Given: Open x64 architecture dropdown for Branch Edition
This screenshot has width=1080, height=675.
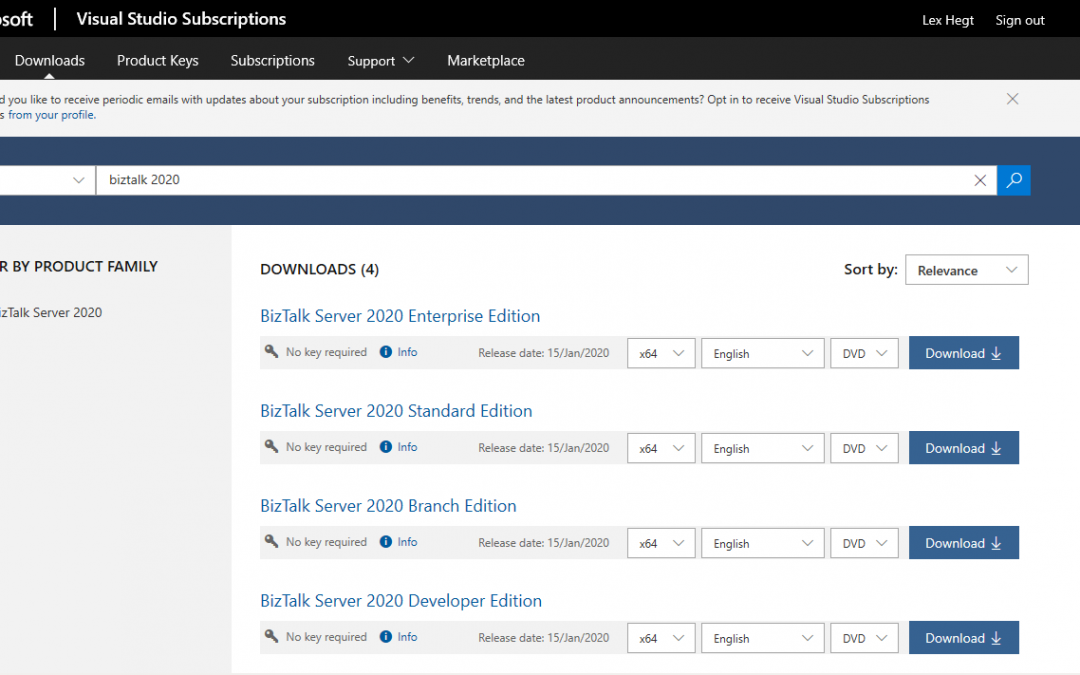Looking at the screenshot, I should pyautogui.click(x=661, y=543).
